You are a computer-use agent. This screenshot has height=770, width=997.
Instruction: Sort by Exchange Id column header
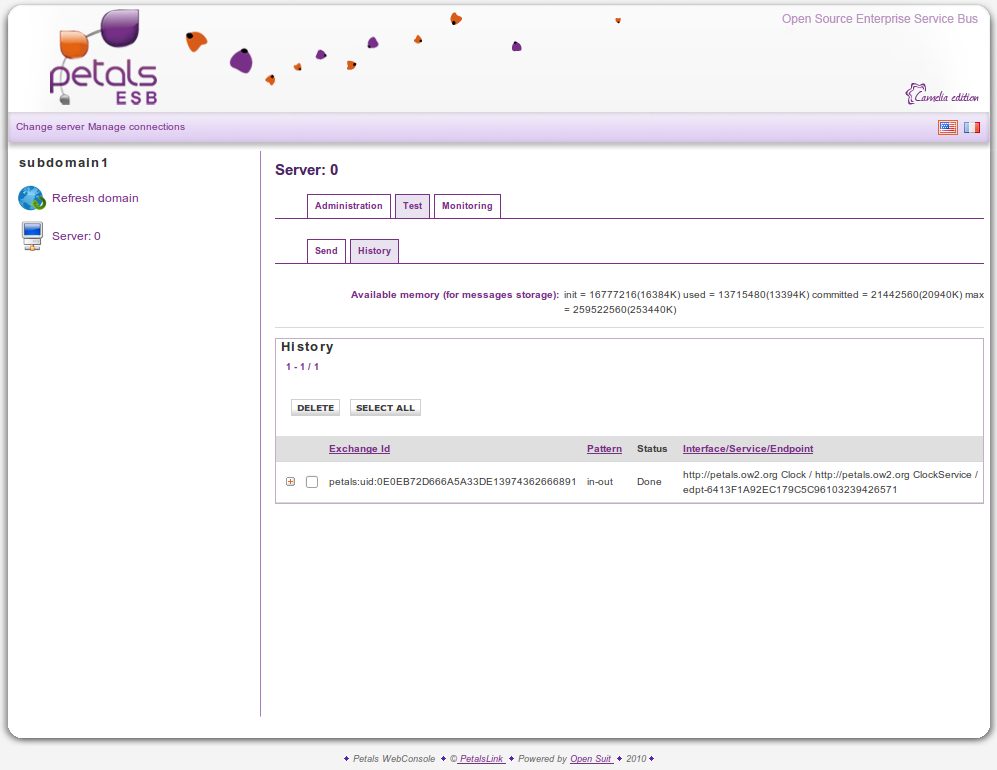point(359,449)
